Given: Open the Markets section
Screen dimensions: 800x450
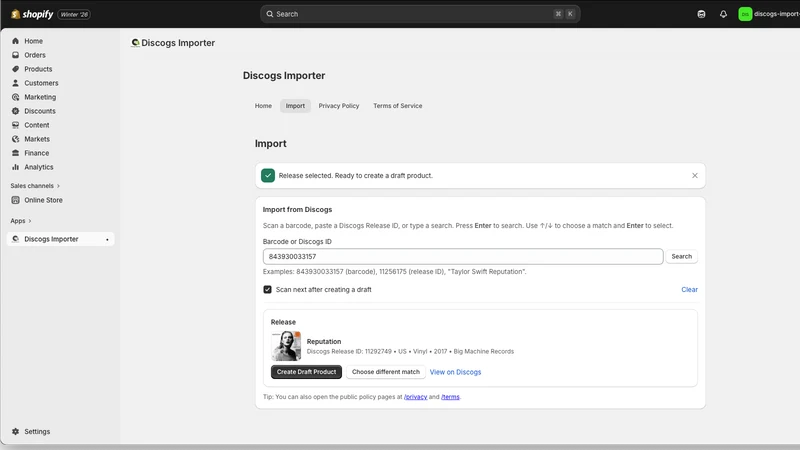Looking at the screenshot, I should (37, 139).
